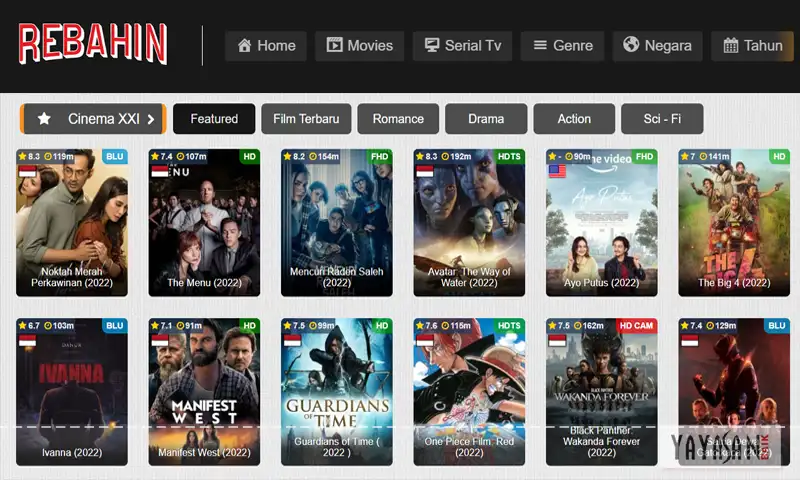Image resolution: width=800 pixels, height=480 pixels.
Task: Click the monitor icon in Serial Tv
Action: (432, 45)
